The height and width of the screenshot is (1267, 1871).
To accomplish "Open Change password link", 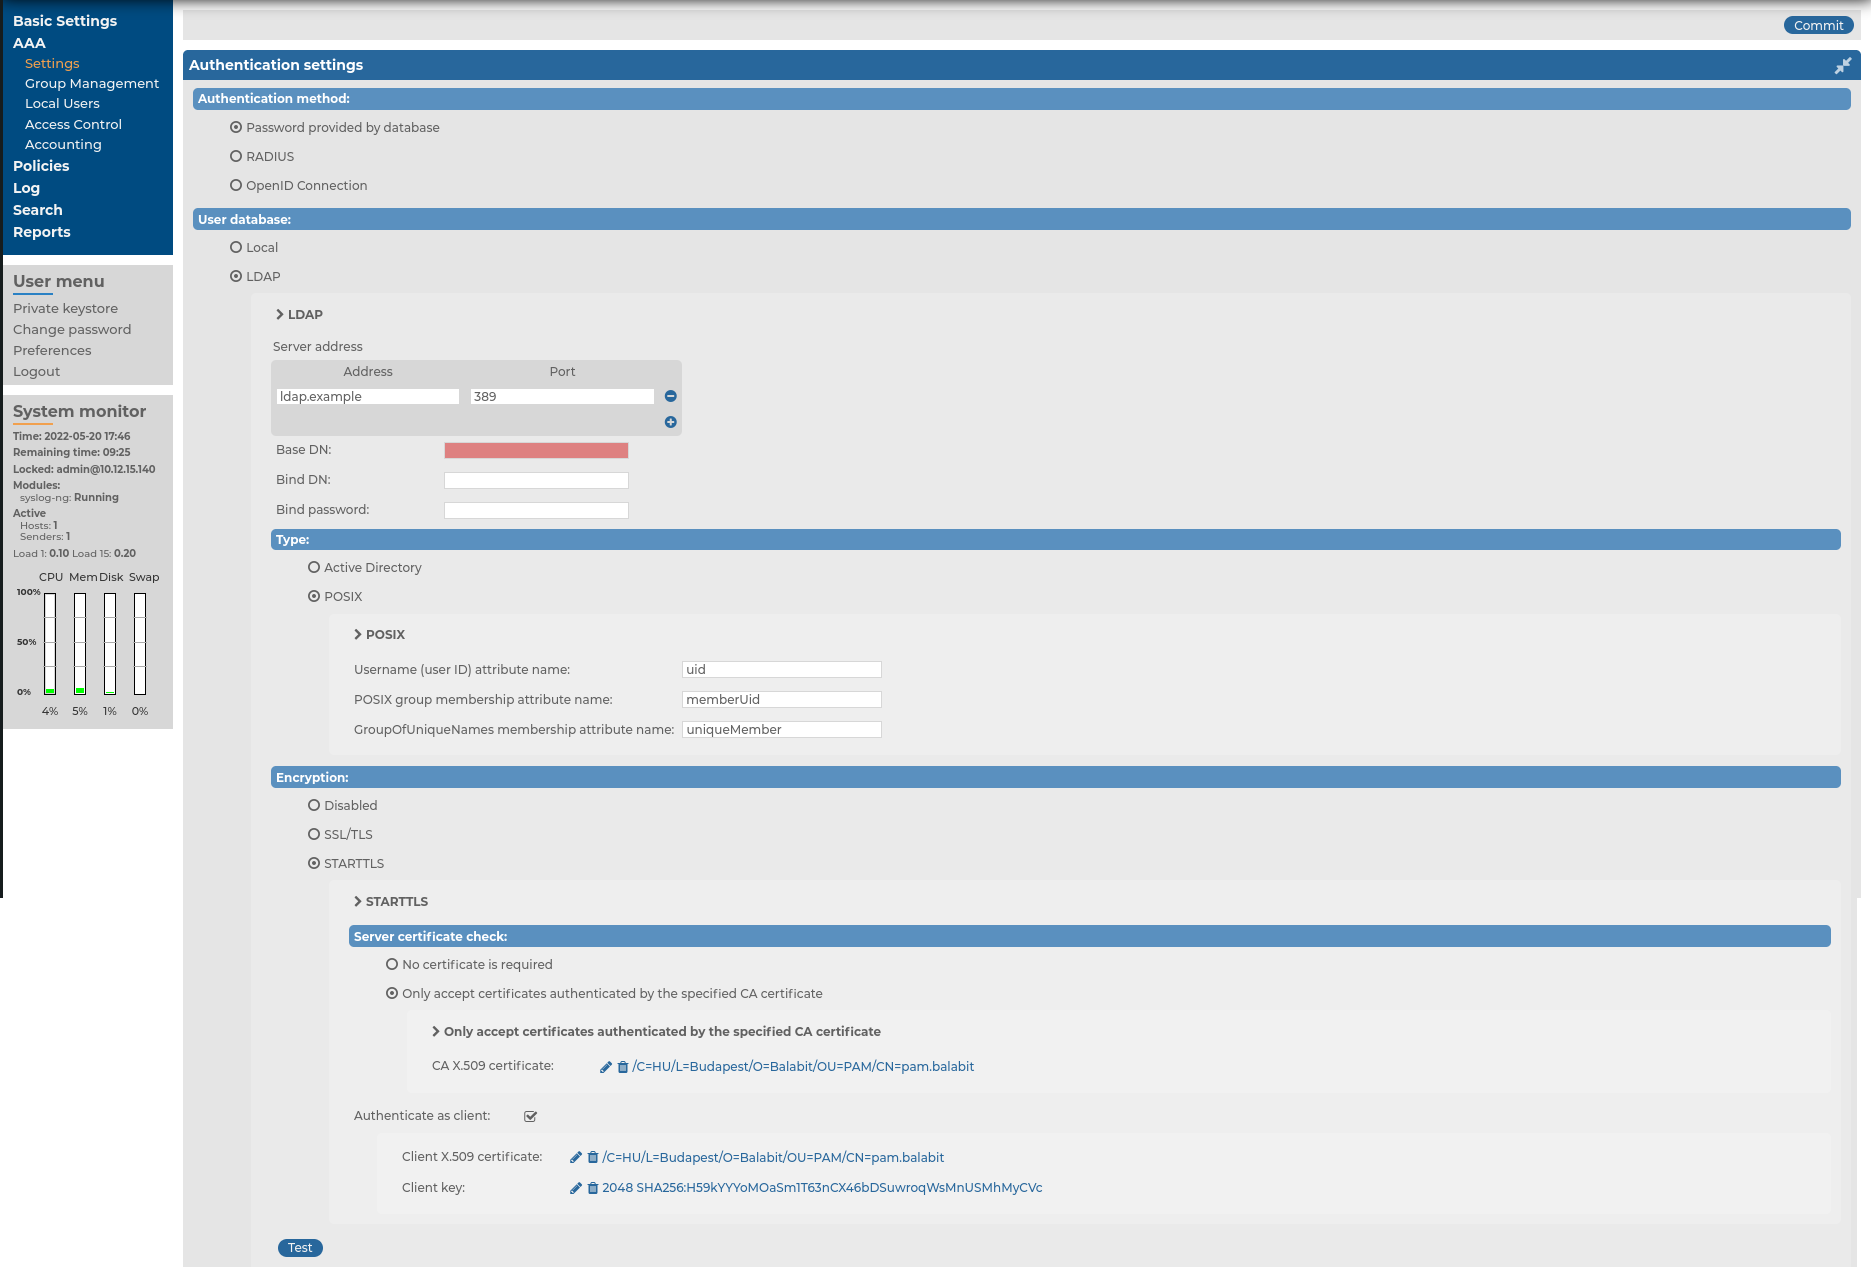I will coord(72,329).
